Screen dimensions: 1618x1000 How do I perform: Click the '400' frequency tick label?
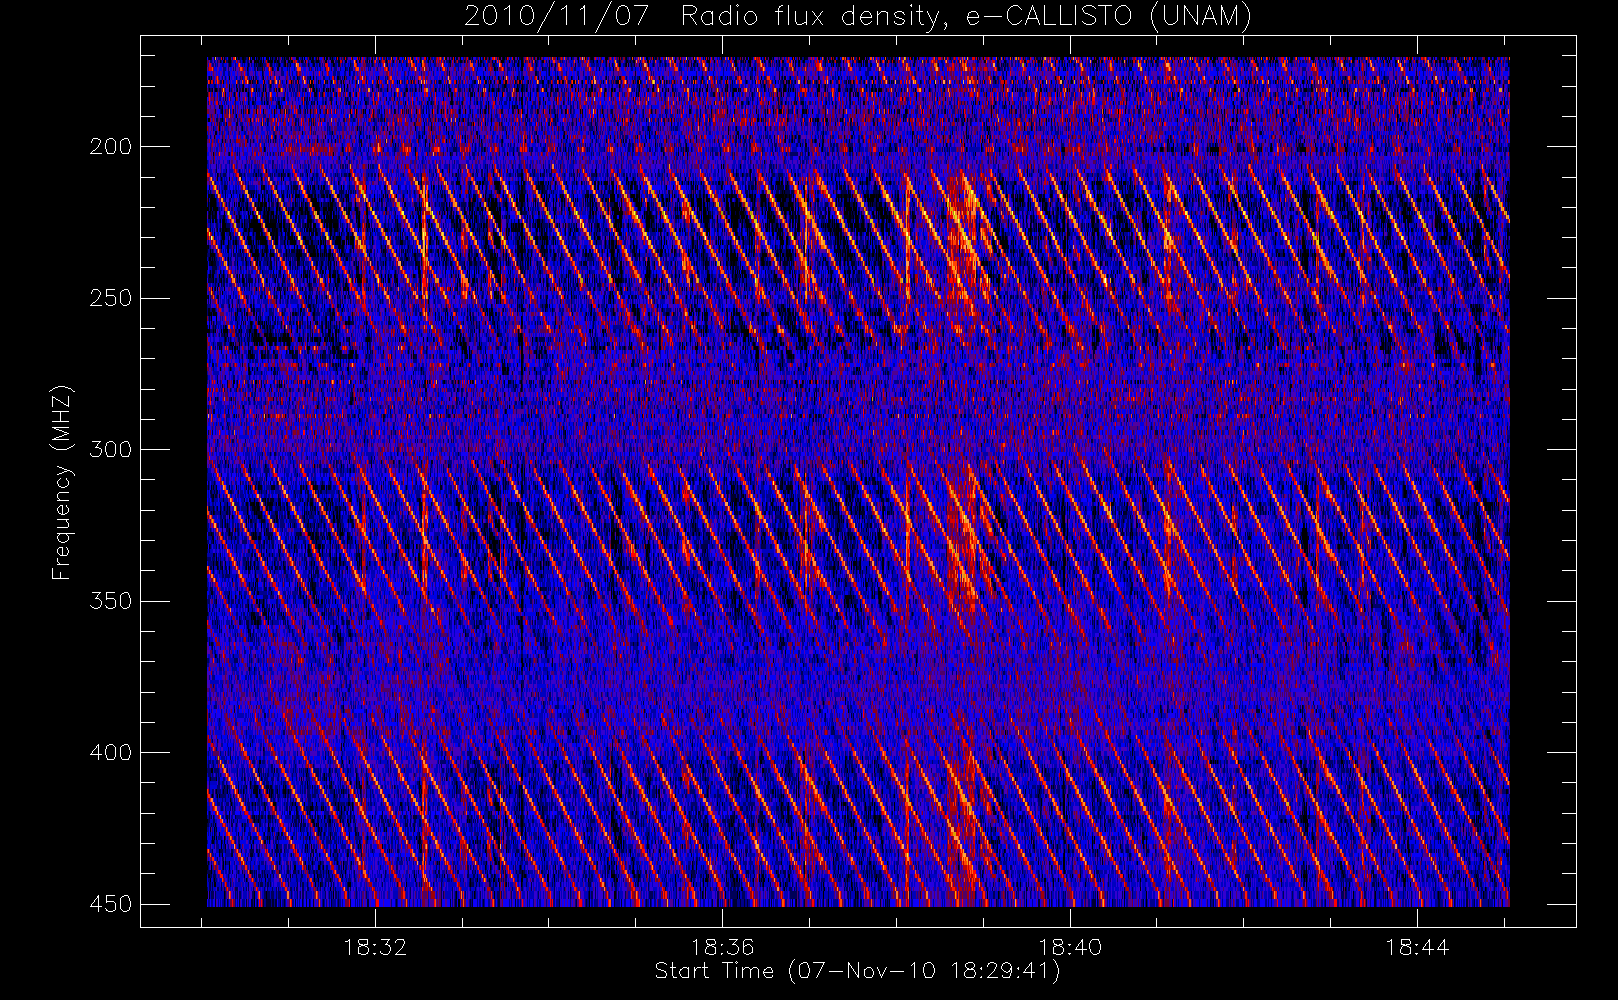[x=110, y=752]
